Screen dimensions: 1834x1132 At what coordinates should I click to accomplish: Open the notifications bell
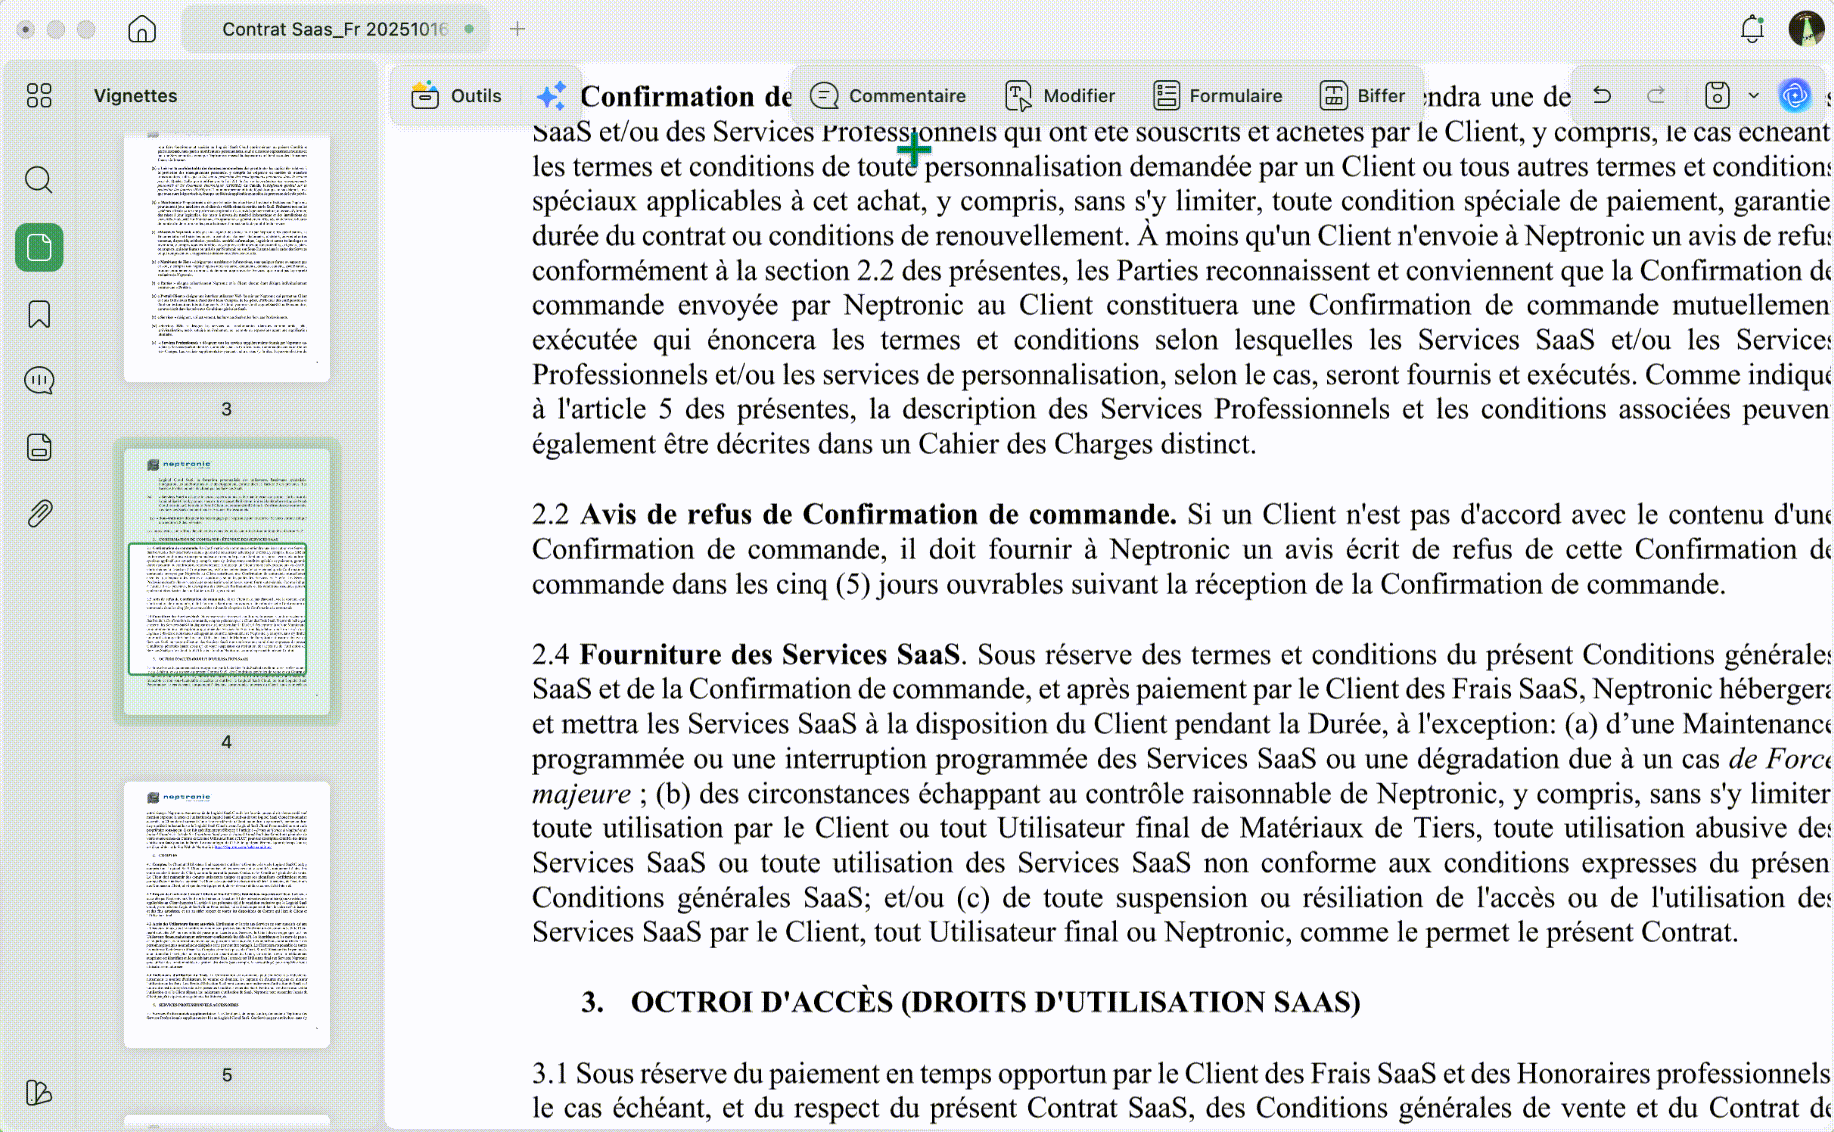tap(1752, 29)
